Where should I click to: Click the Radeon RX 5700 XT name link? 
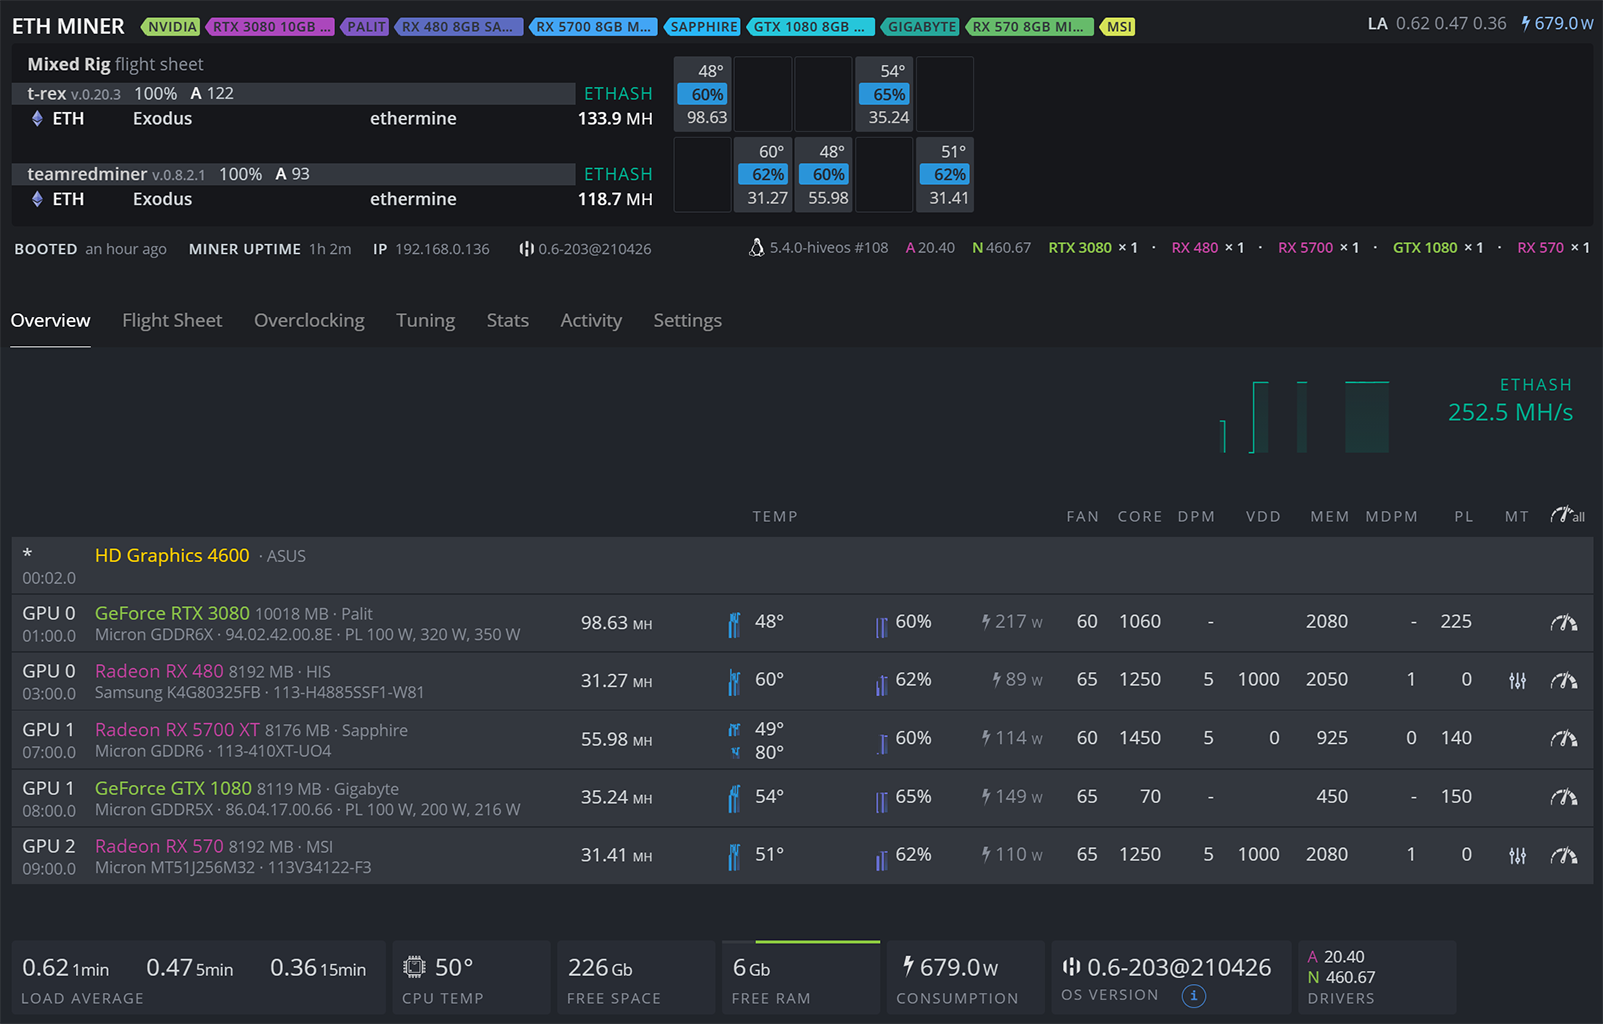177,730
